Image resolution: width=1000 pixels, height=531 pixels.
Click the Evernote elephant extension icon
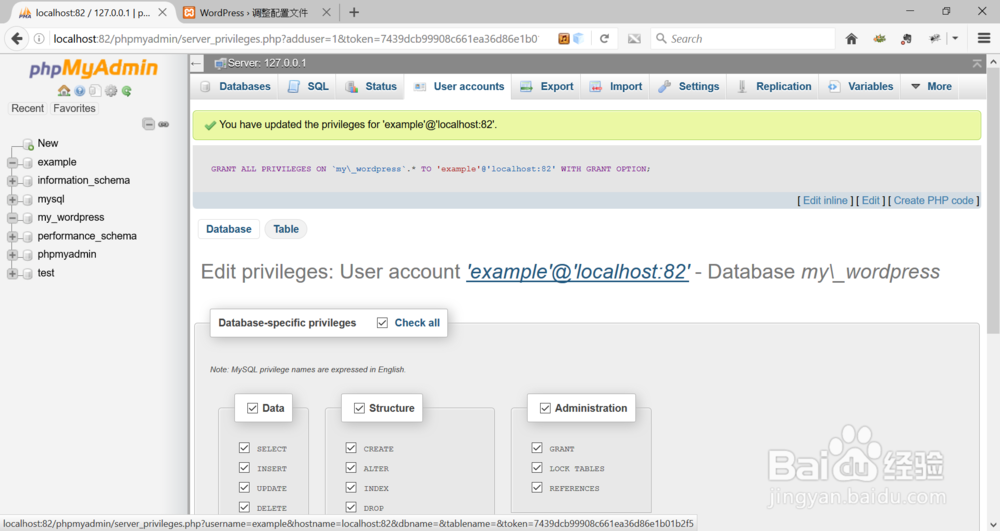click(x=906, y=39)
